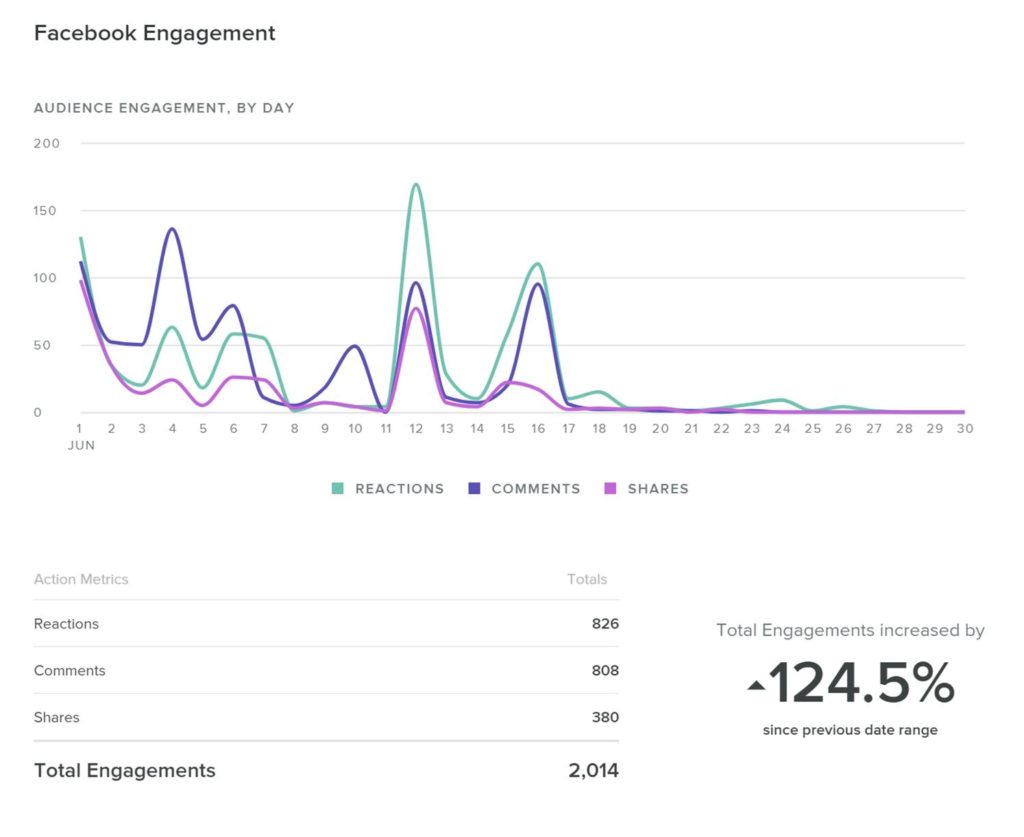The width and height of the screenshot is (1024, 837).
Task: Click the Comments peak on June 4
Action: [172, 229]
